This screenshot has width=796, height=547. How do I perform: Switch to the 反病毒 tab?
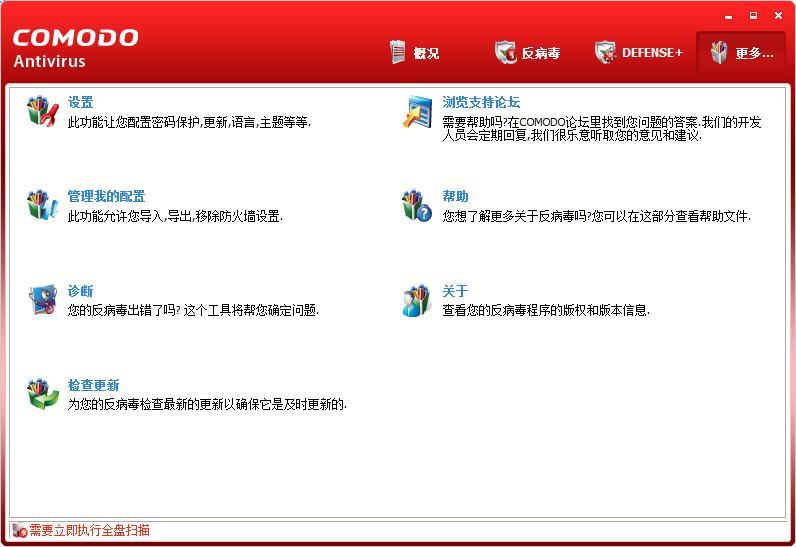tap(527, 52)
